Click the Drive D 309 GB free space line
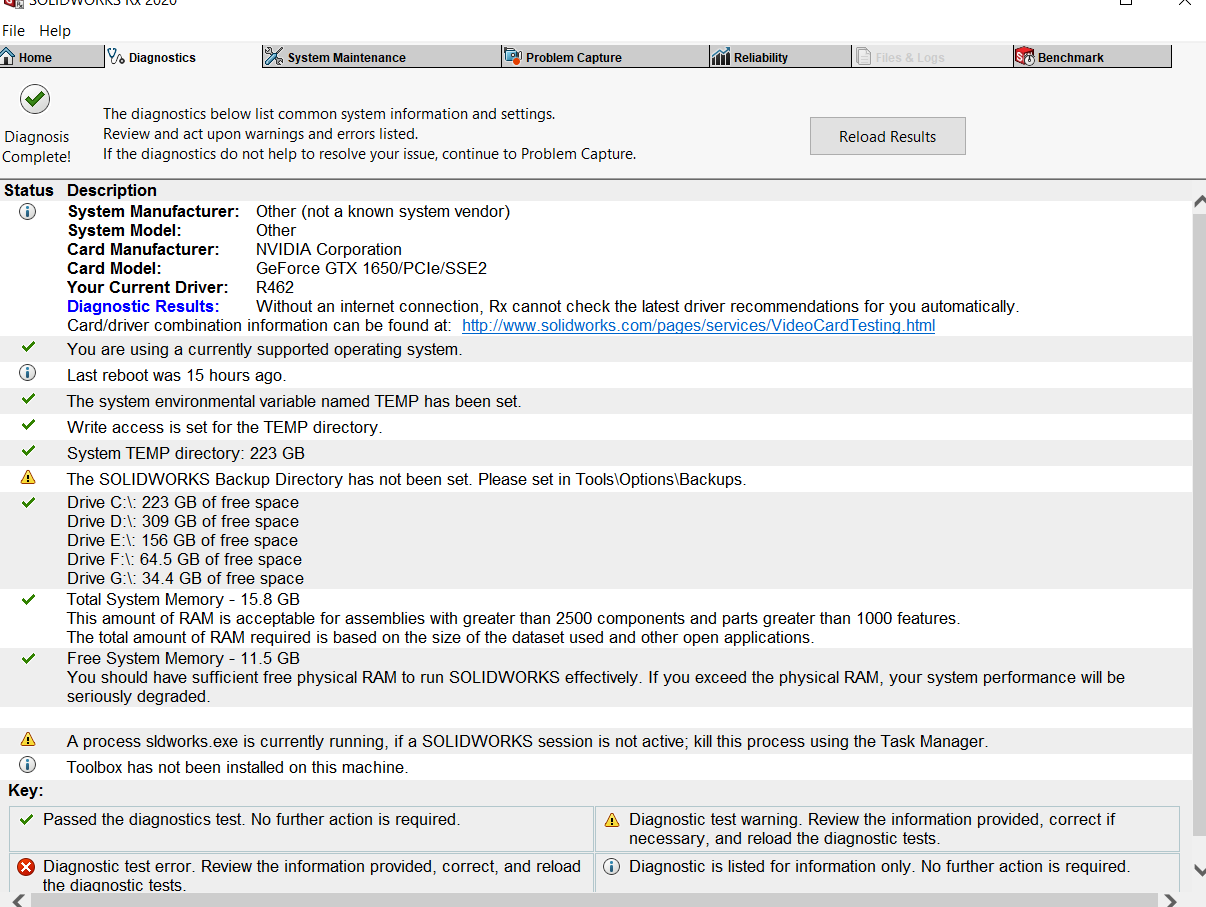The width and height of the screenshot is (1206, 907). pos(183,521)
